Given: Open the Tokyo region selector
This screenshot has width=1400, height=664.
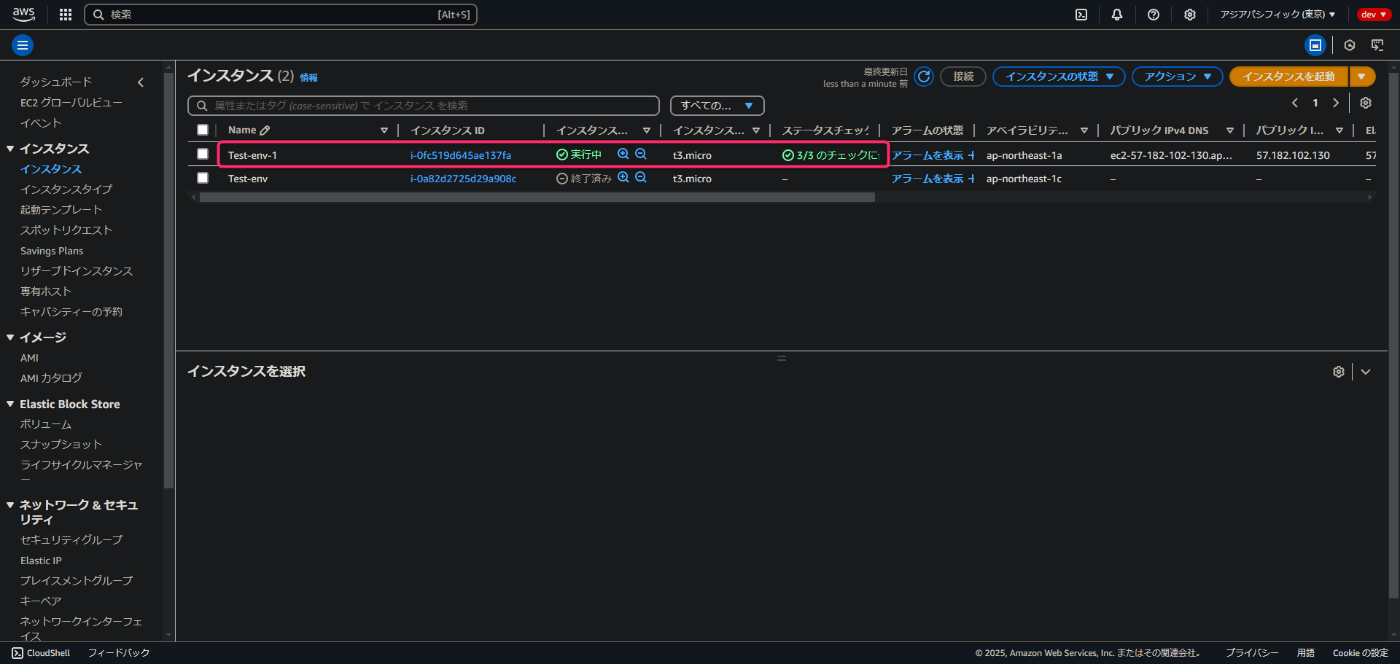Looking at the screenshot, I should coord(1278,14).
